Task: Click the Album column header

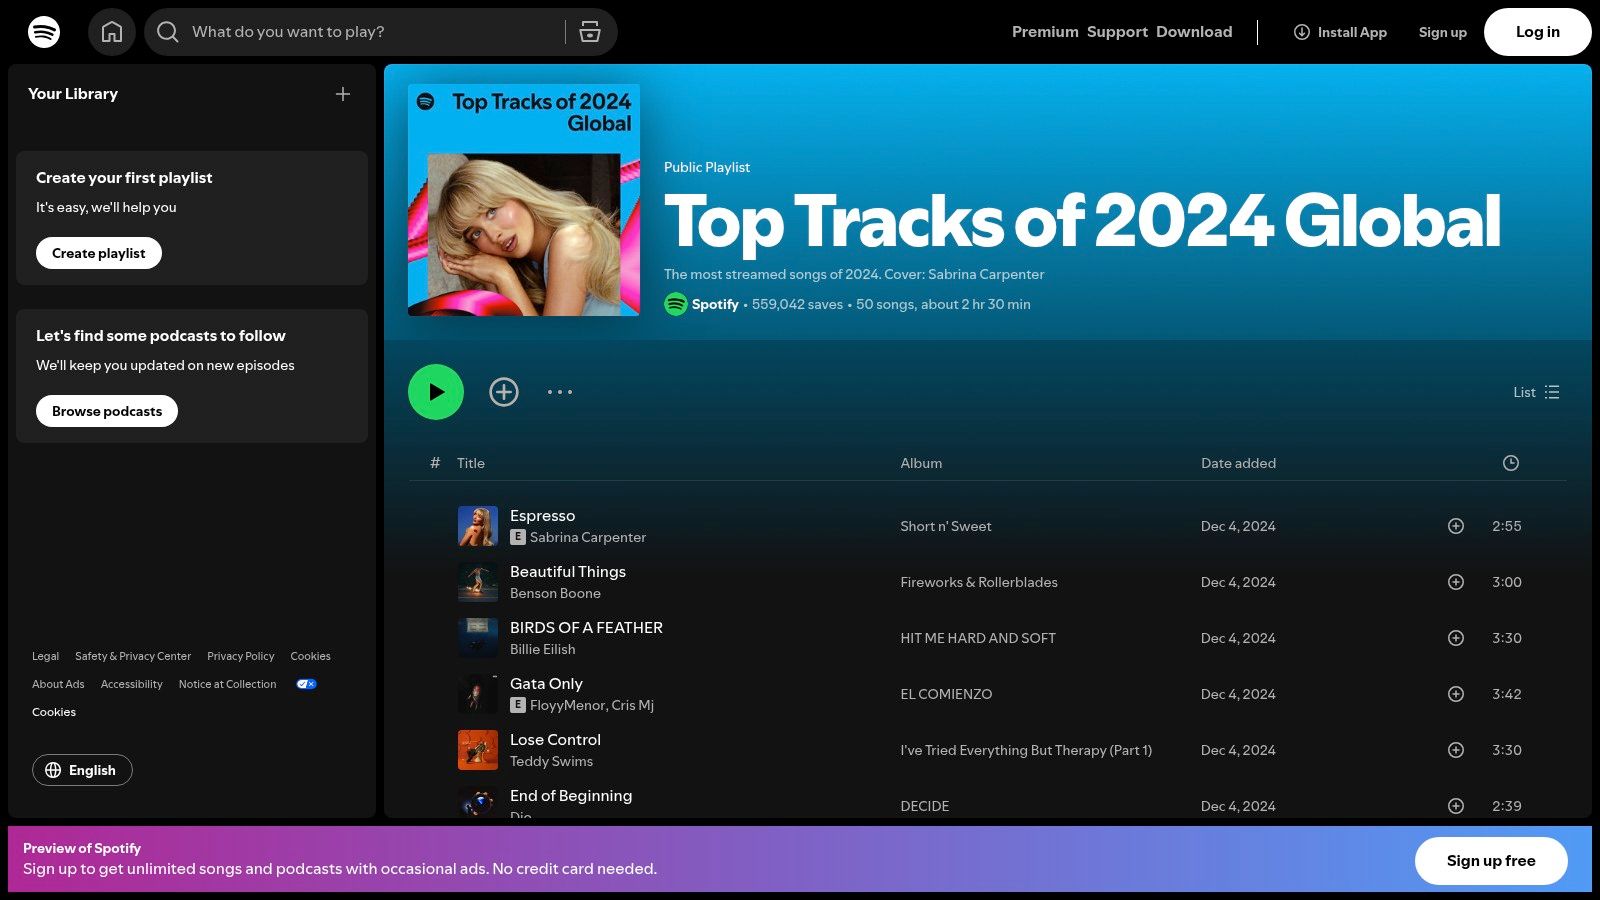Action: pyautogui.click(x=921, y=463)
